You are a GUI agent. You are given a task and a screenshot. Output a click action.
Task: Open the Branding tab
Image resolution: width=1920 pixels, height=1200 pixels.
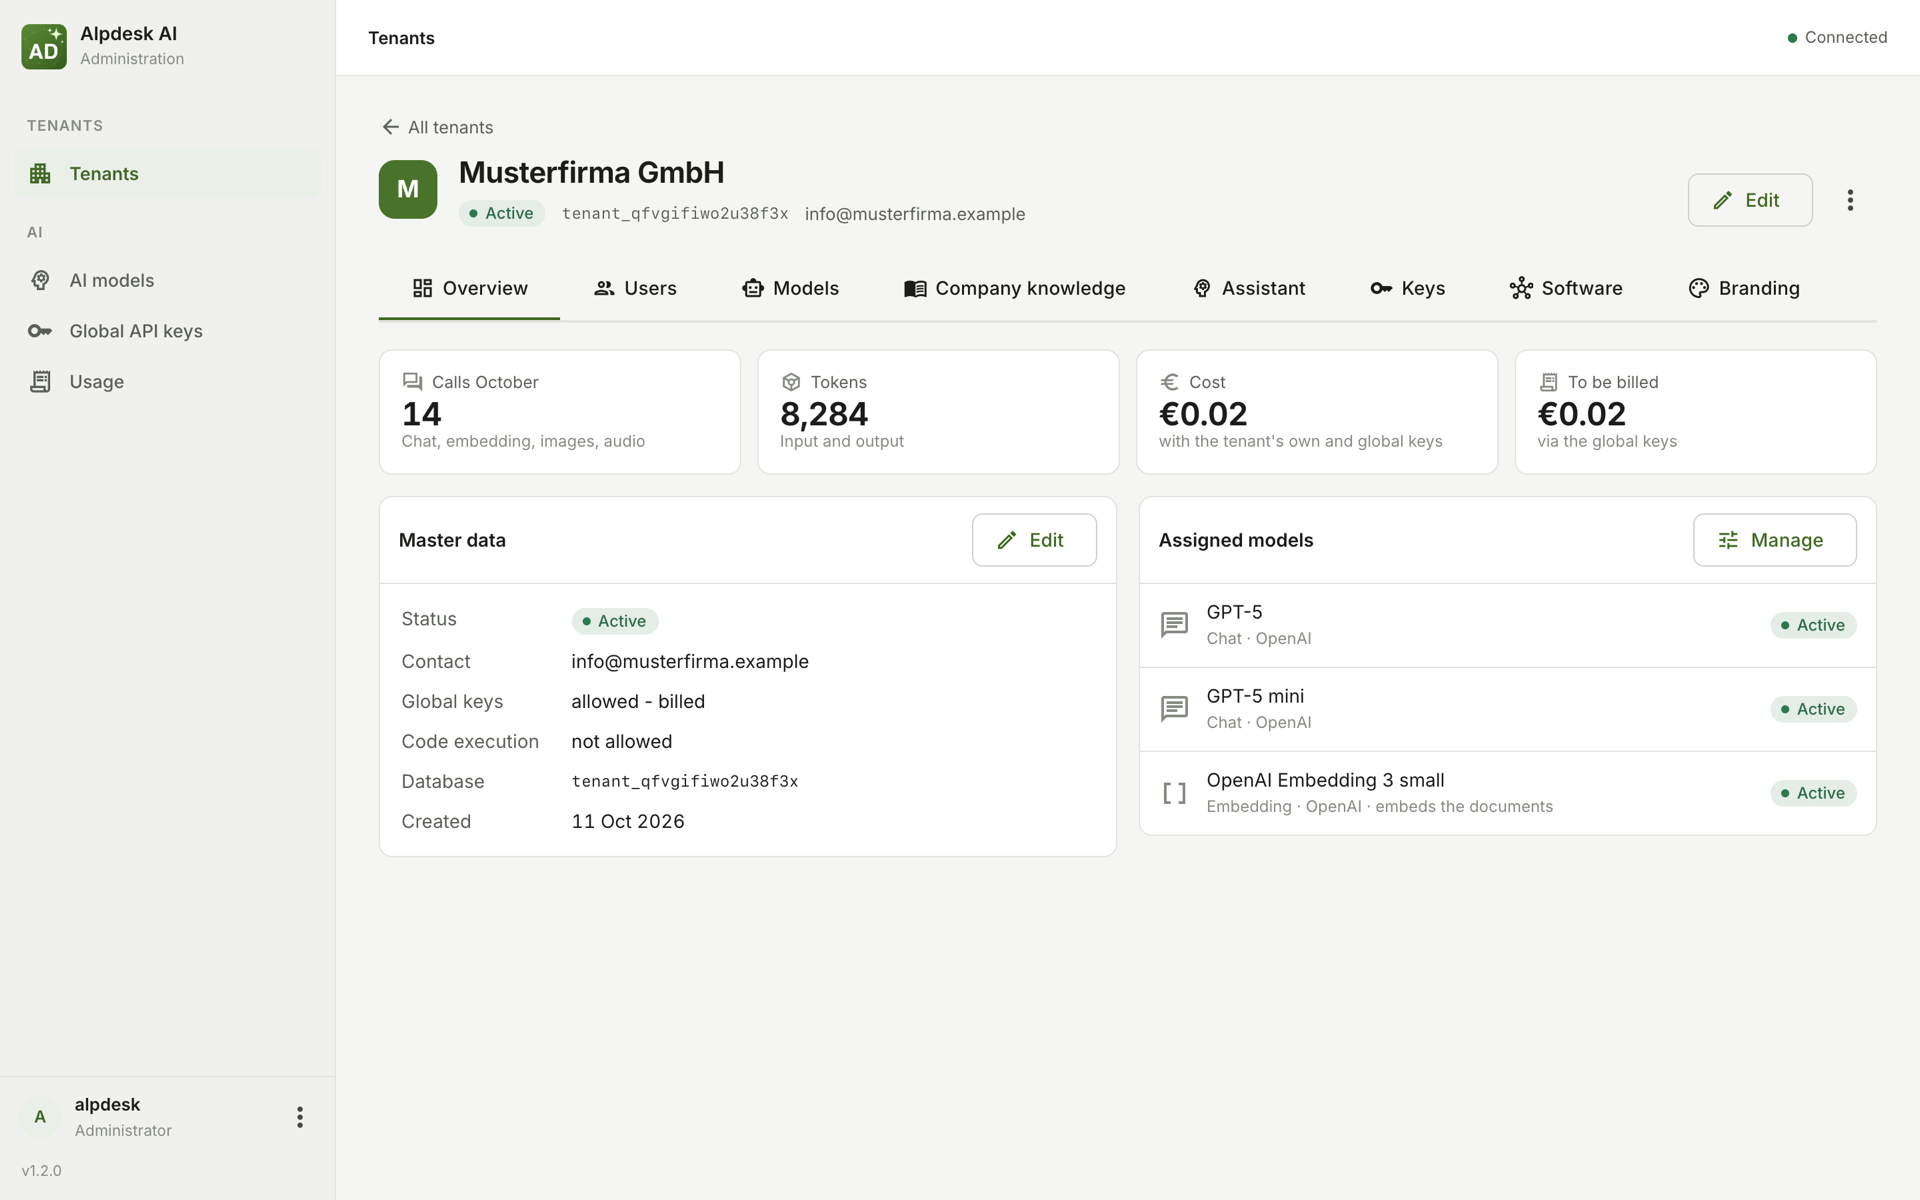coord(1744,289)
